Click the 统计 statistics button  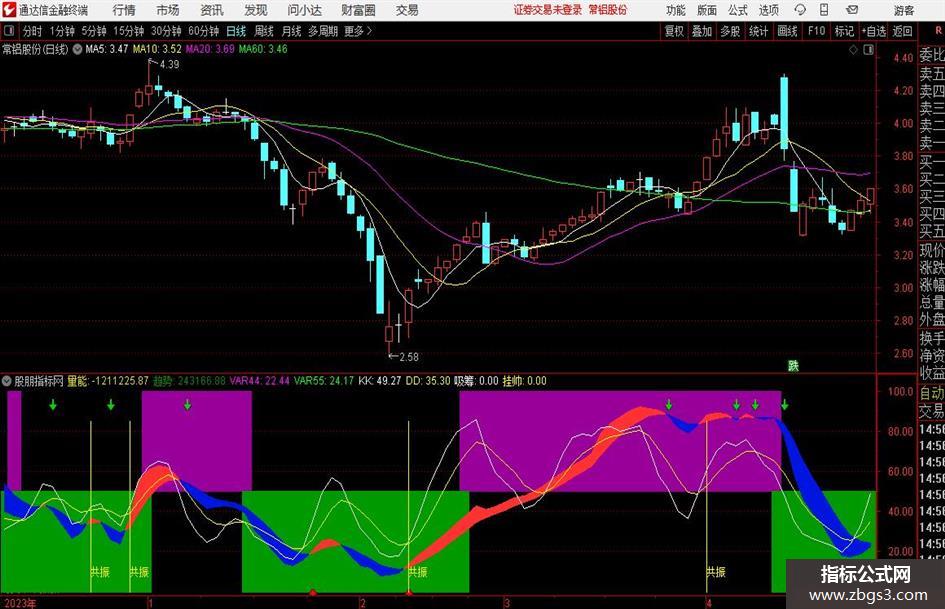758,31
